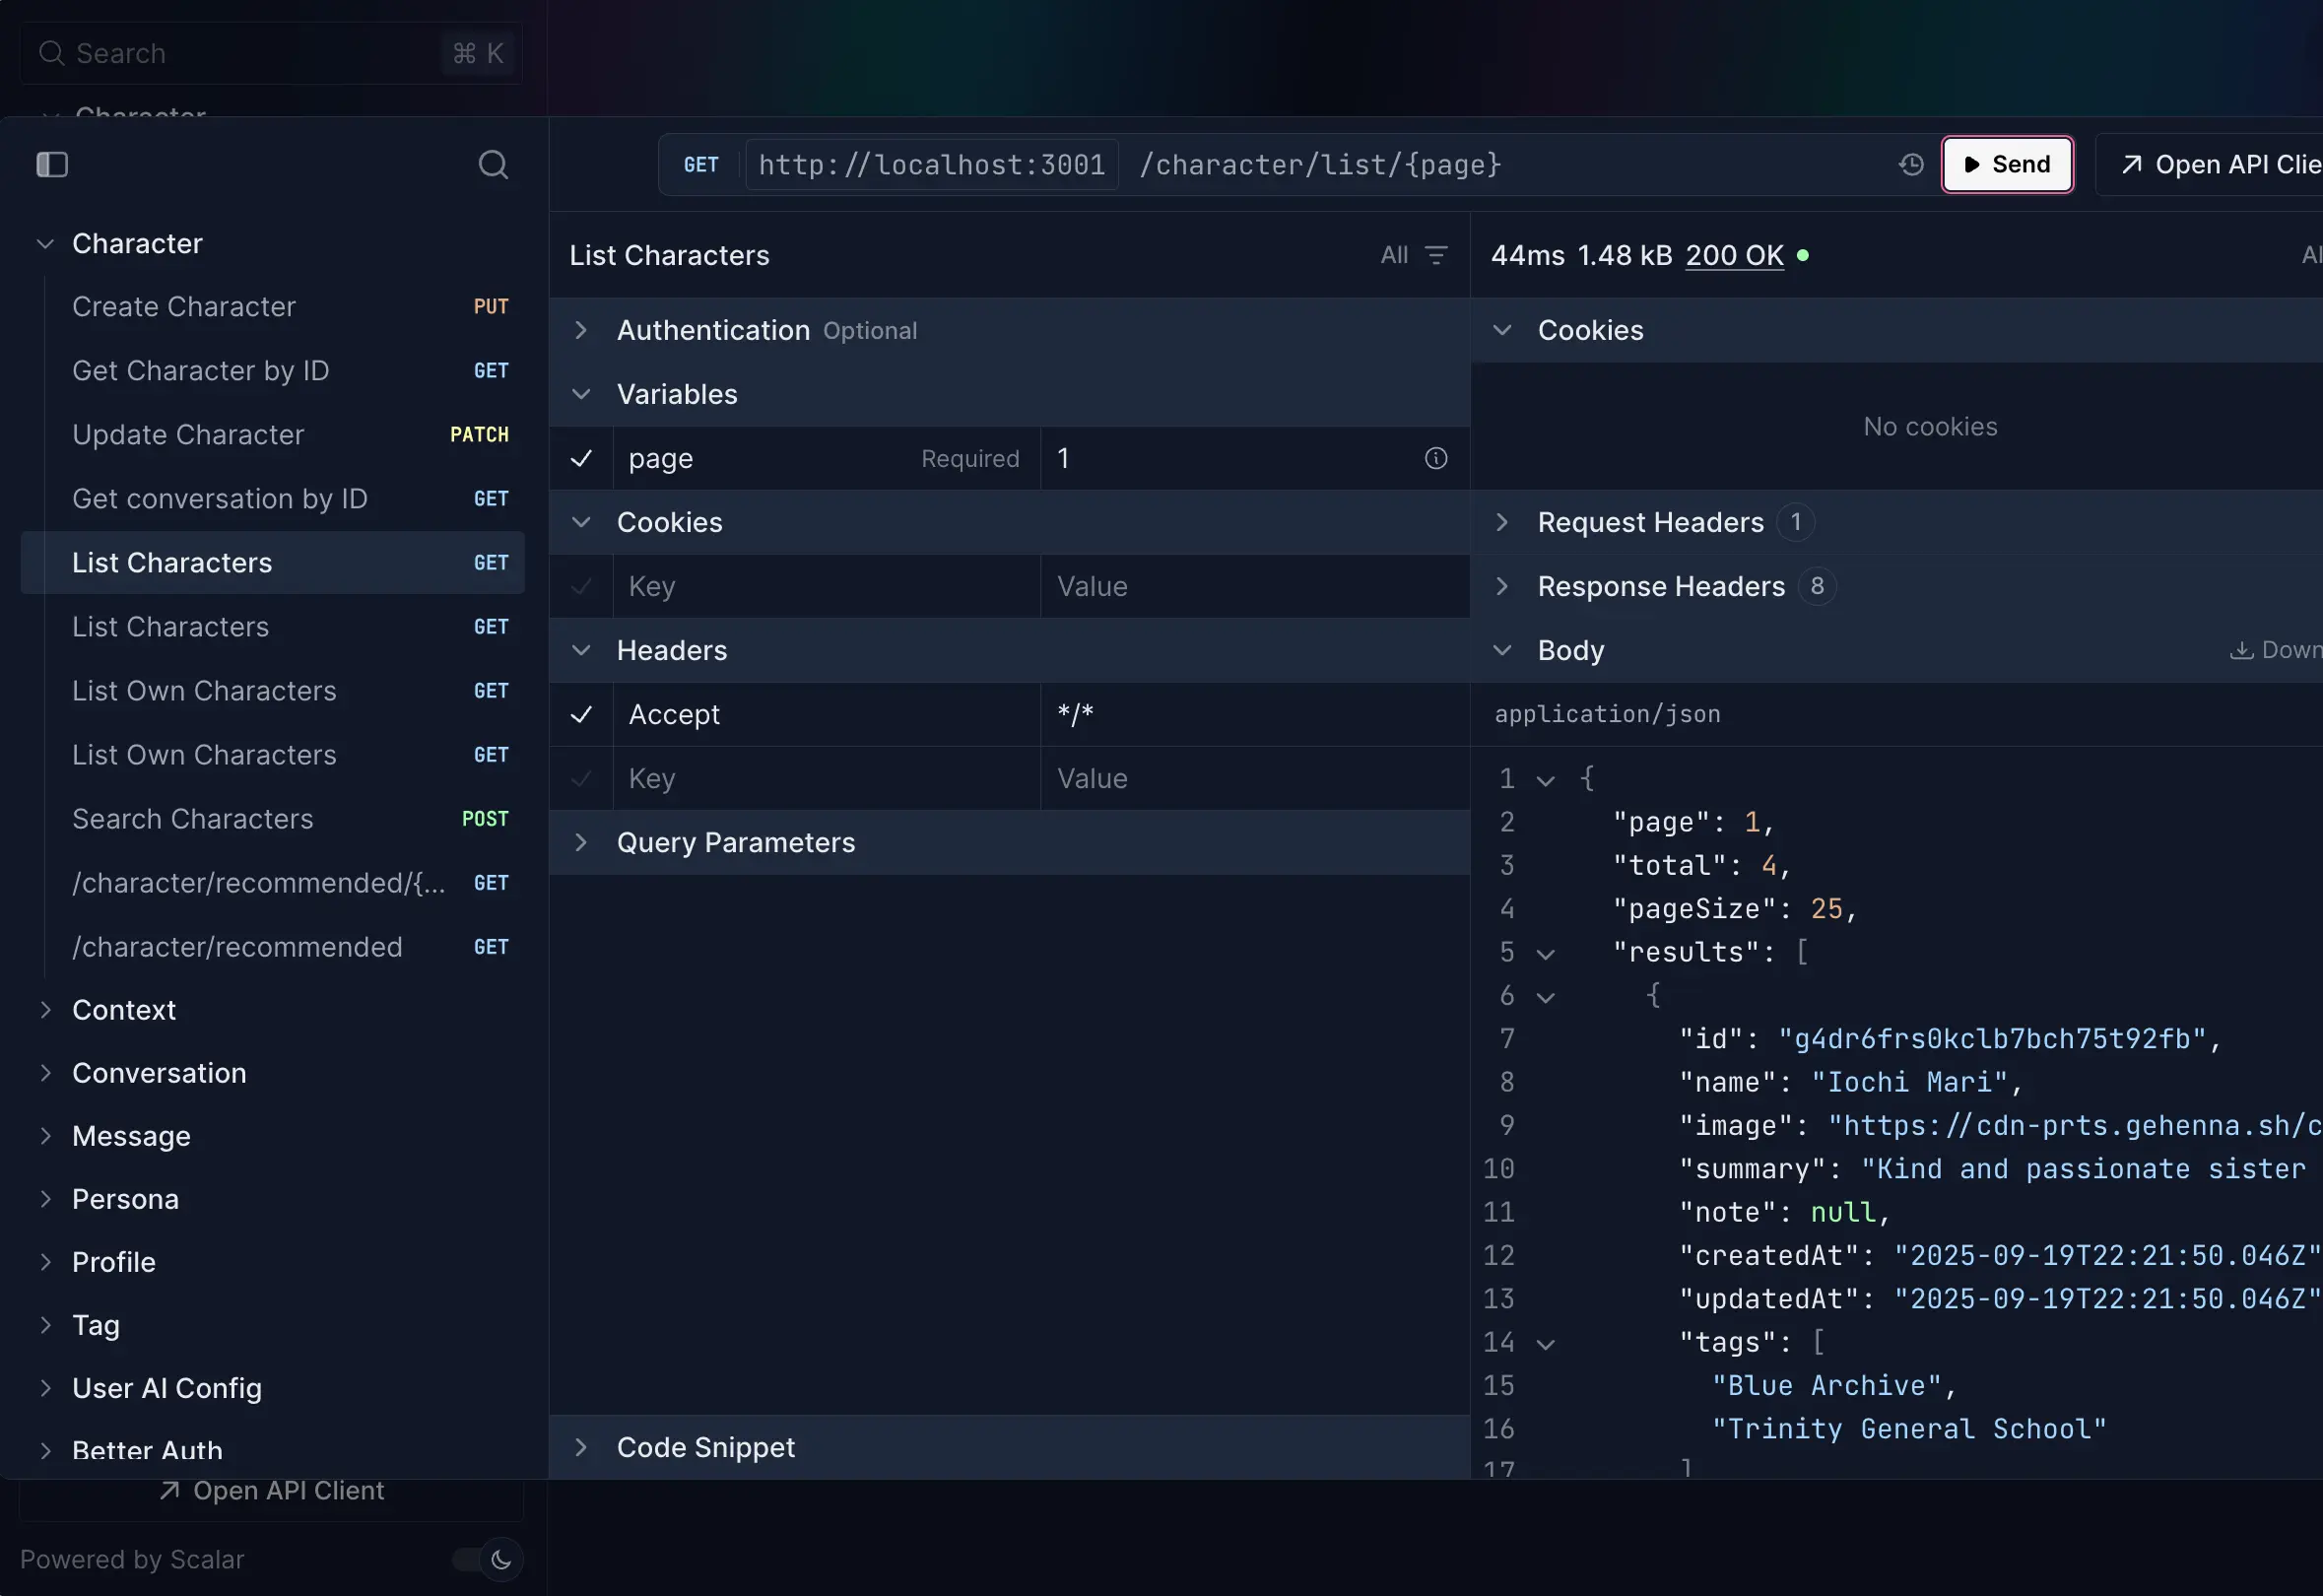Uncheck the page variable checkbox
Image resolution: width=2323 pixels, height=1596 pixels.
tap(581, 458)
